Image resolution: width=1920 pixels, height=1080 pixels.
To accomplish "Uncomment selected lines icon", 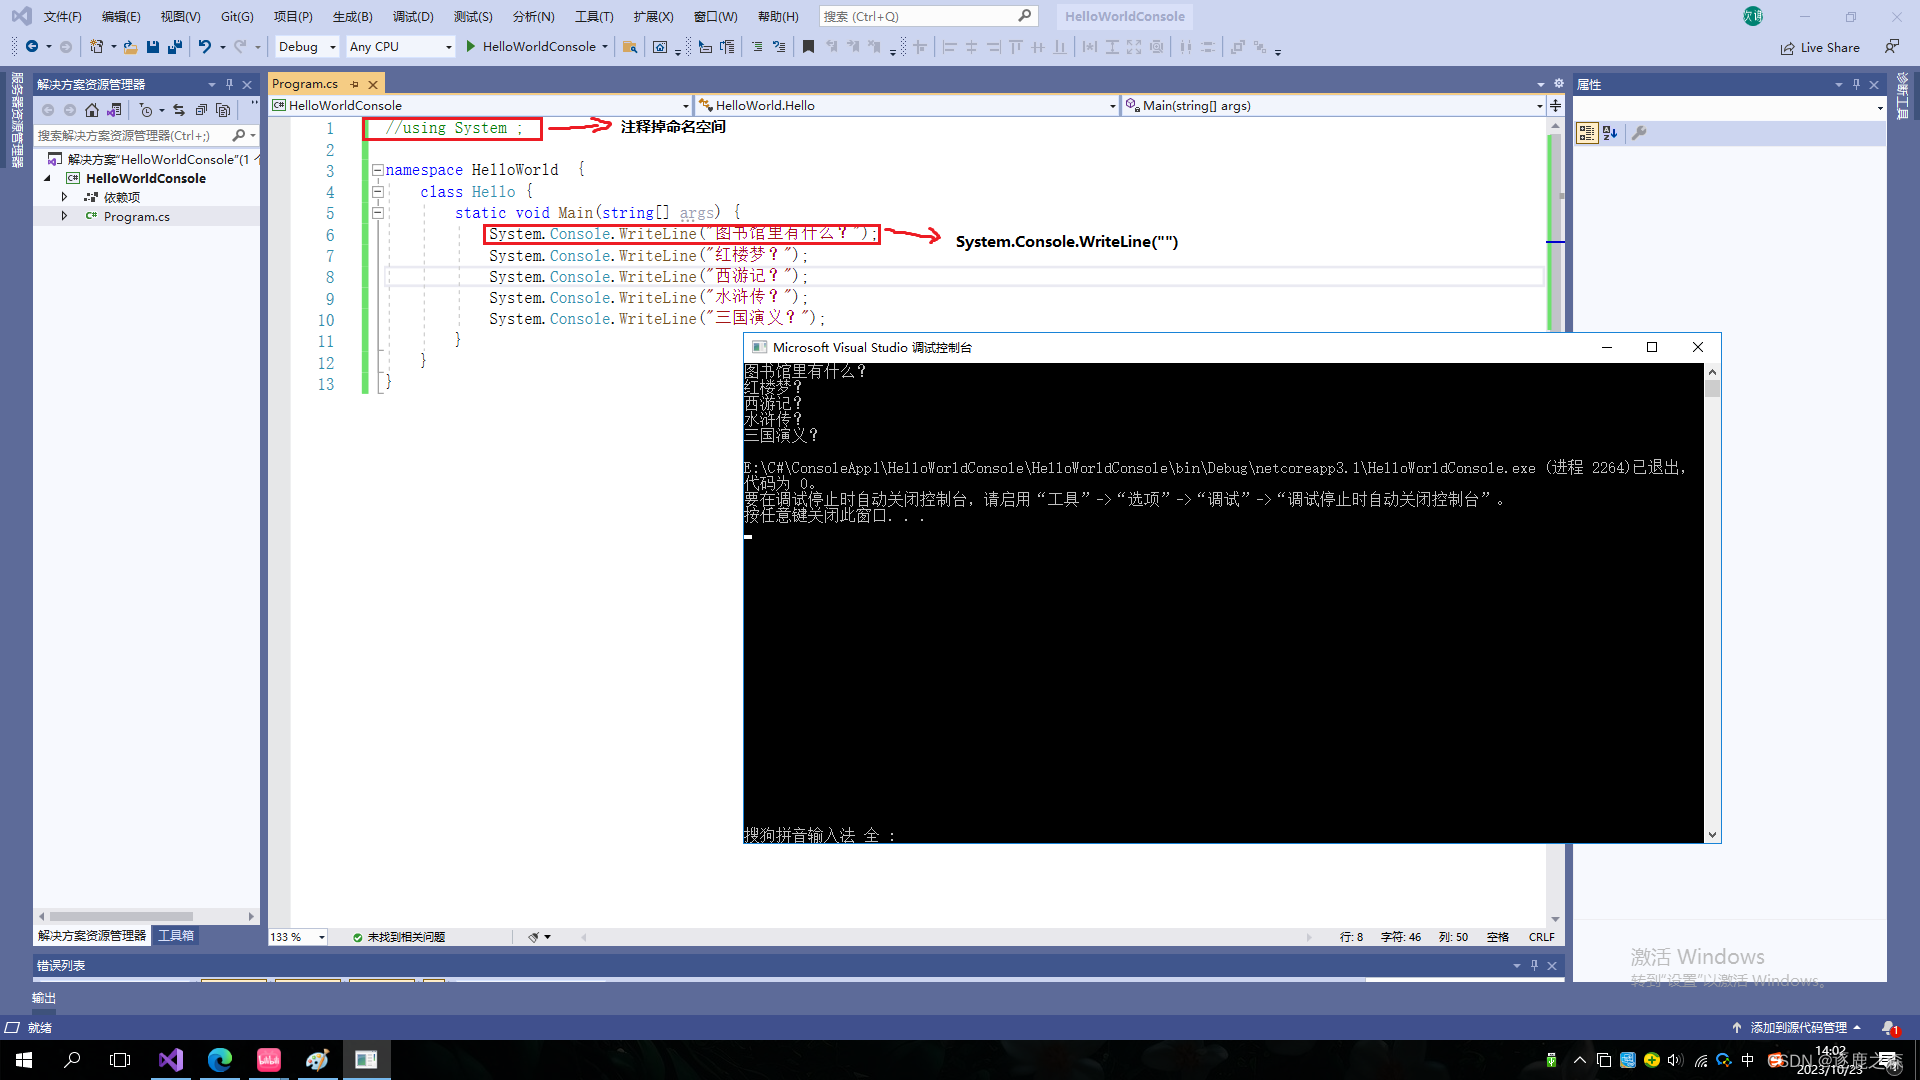I will click(x=779, y=47).
